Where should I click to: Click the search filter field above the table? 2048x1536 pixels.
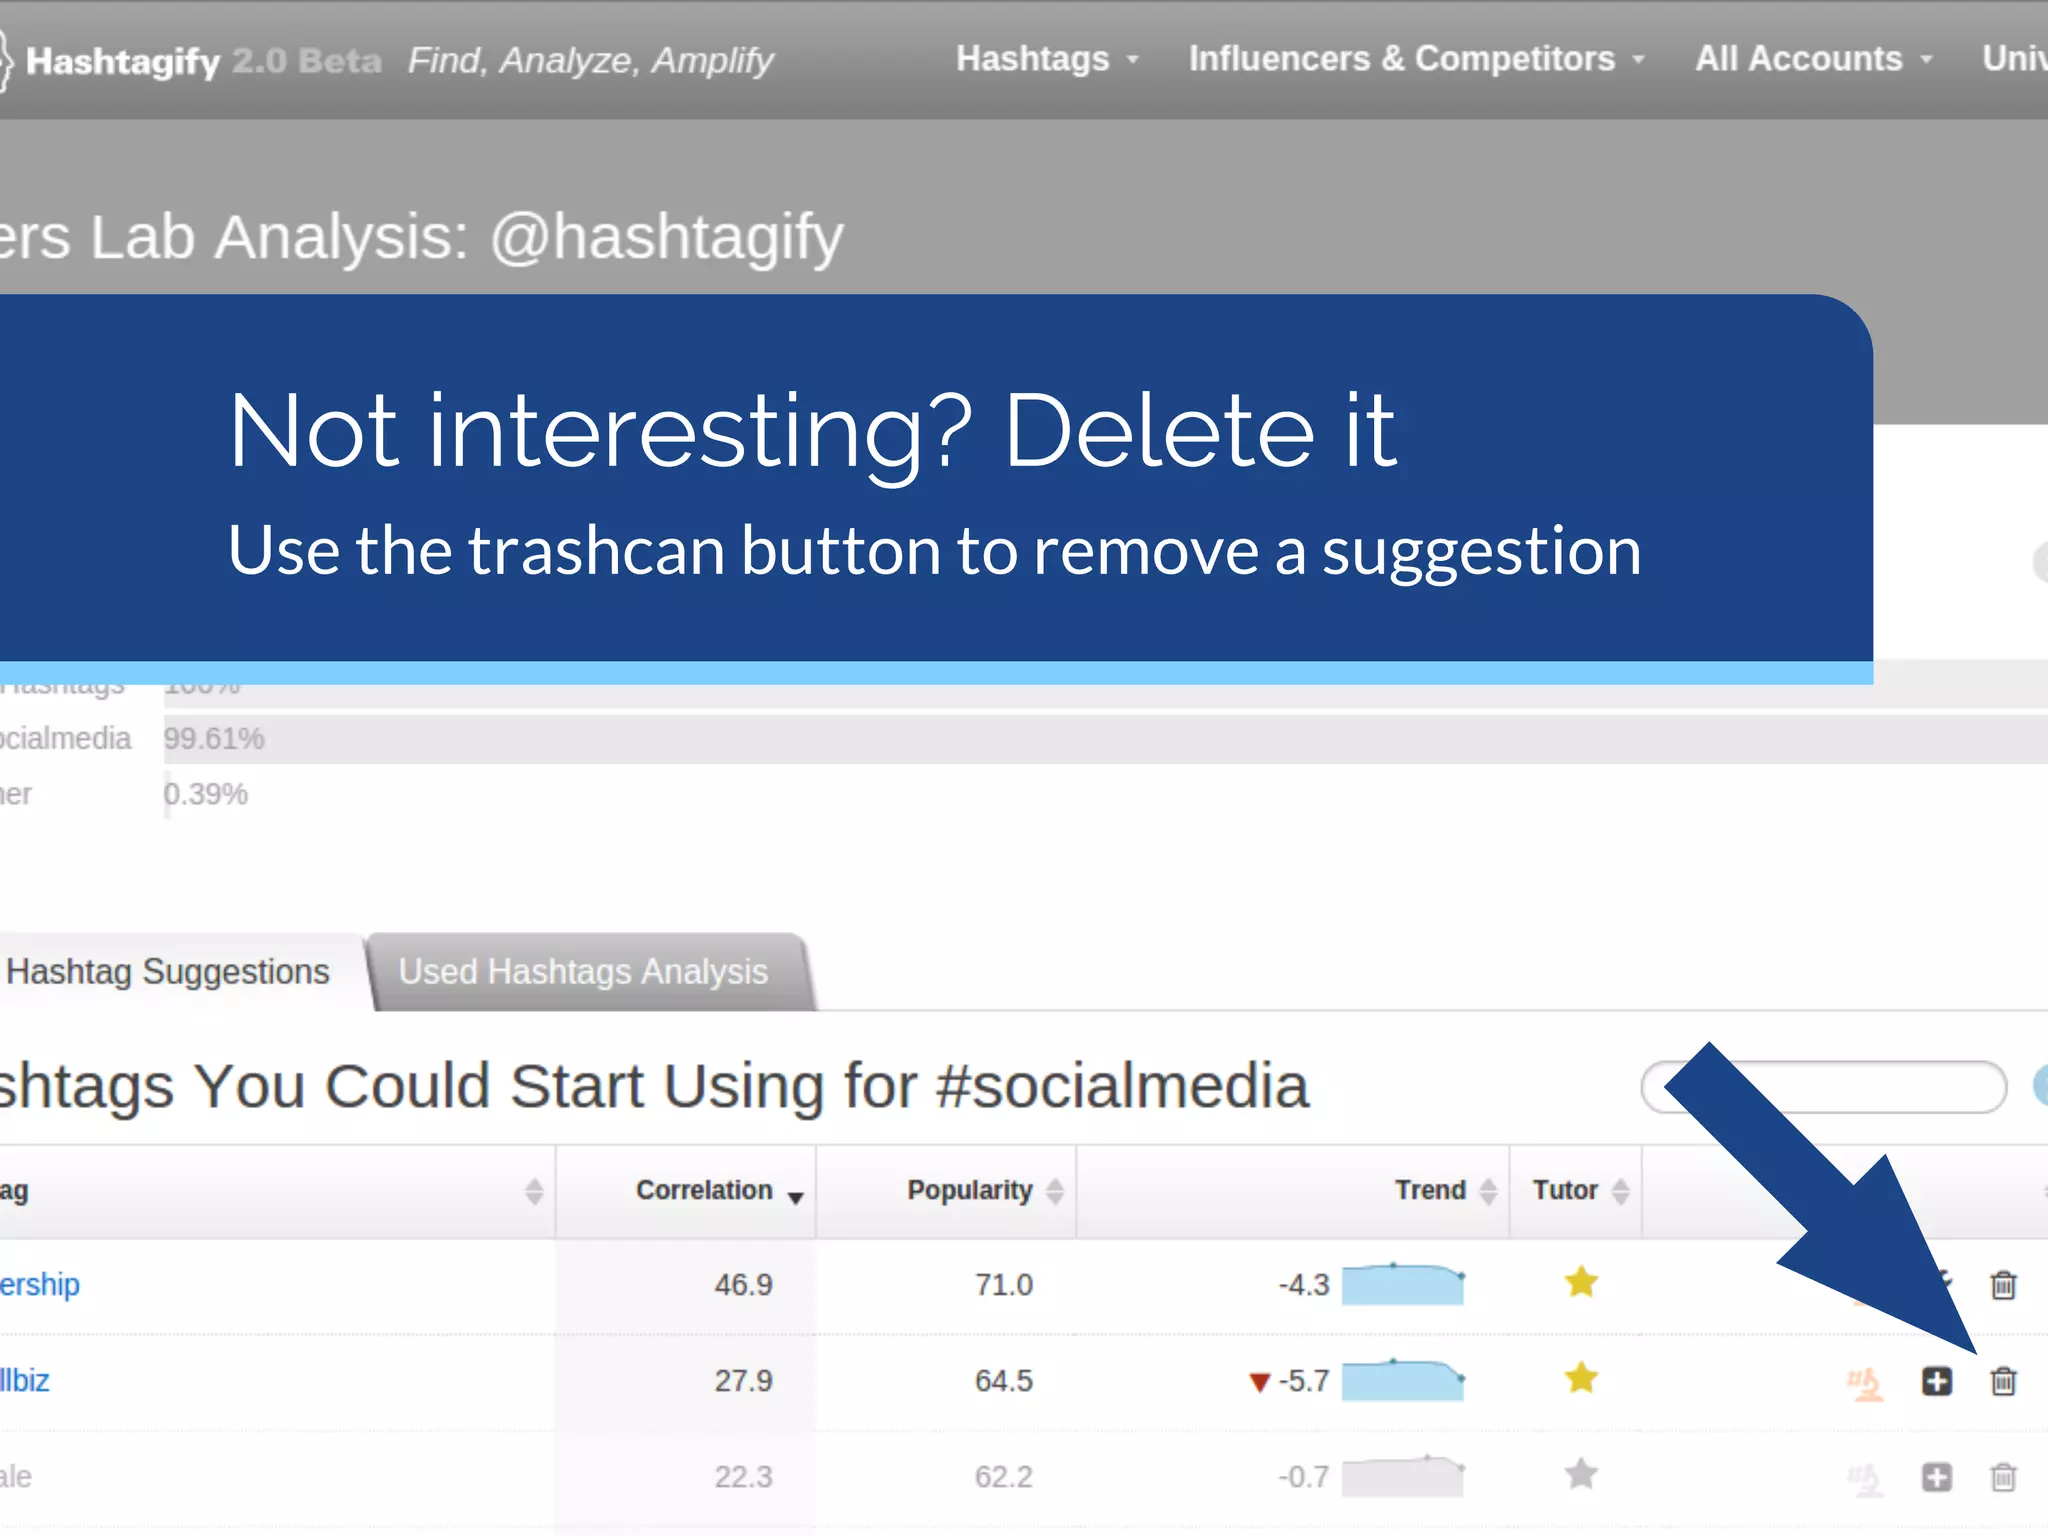[1824, 1087]
